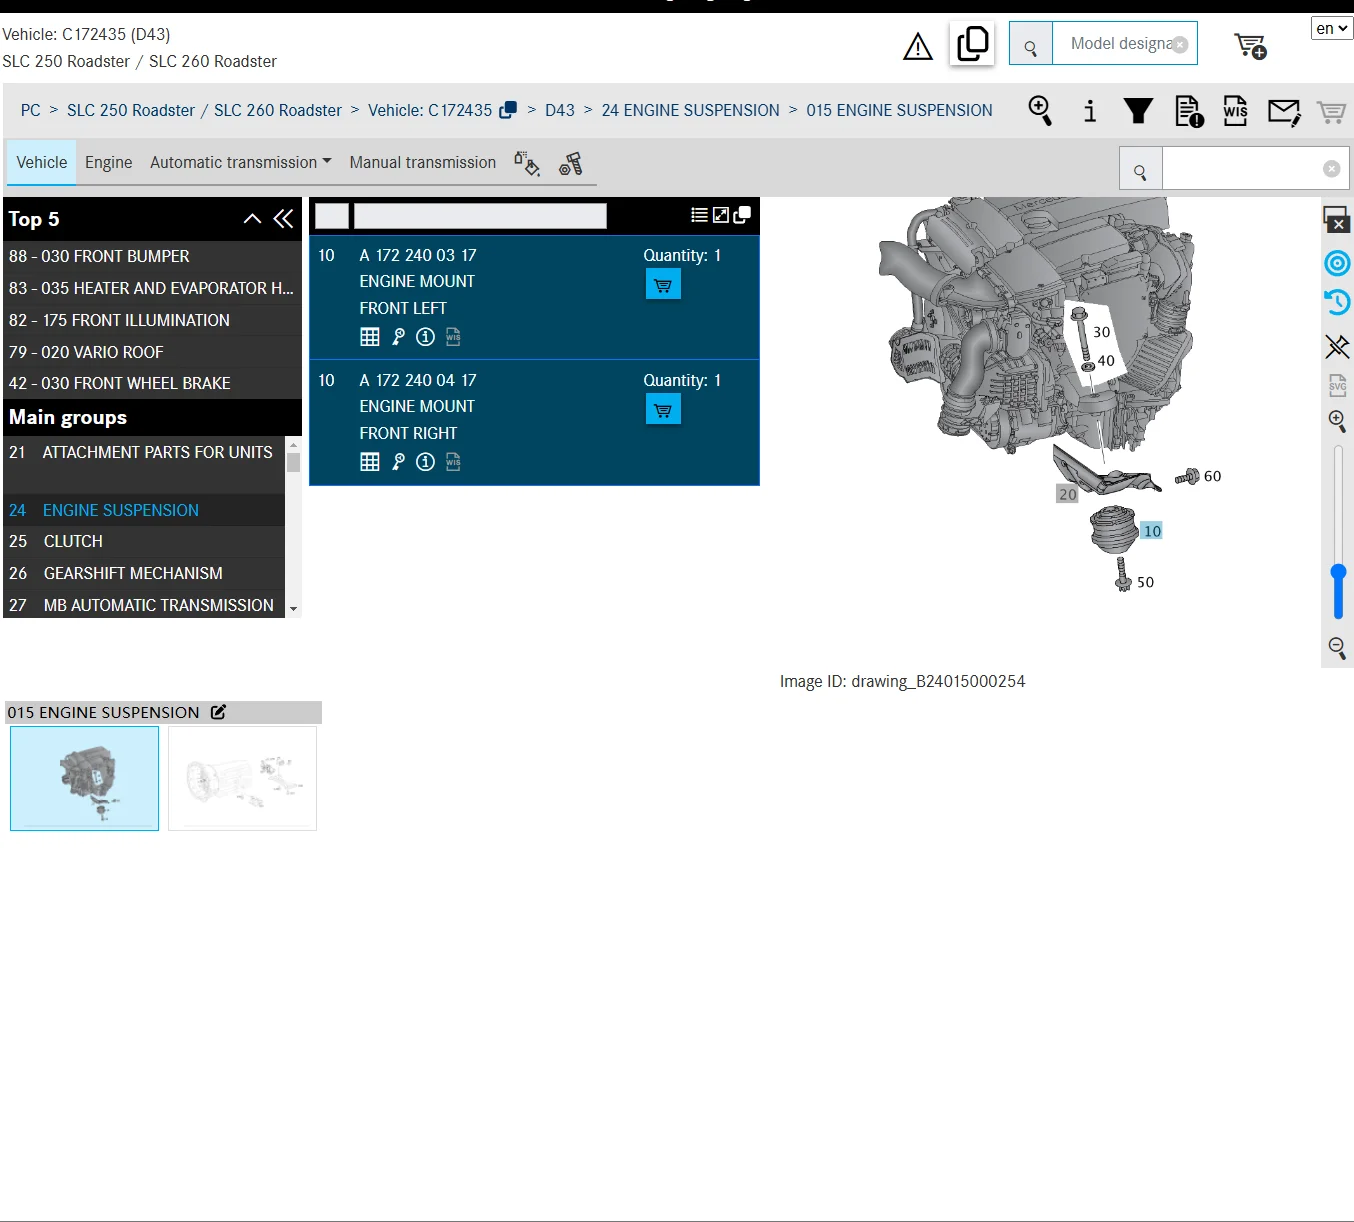Select the engine drawing thumbnail
Image resolution: width=1354 pixels, height=1222 pixels.
click(x=84, y=778)
